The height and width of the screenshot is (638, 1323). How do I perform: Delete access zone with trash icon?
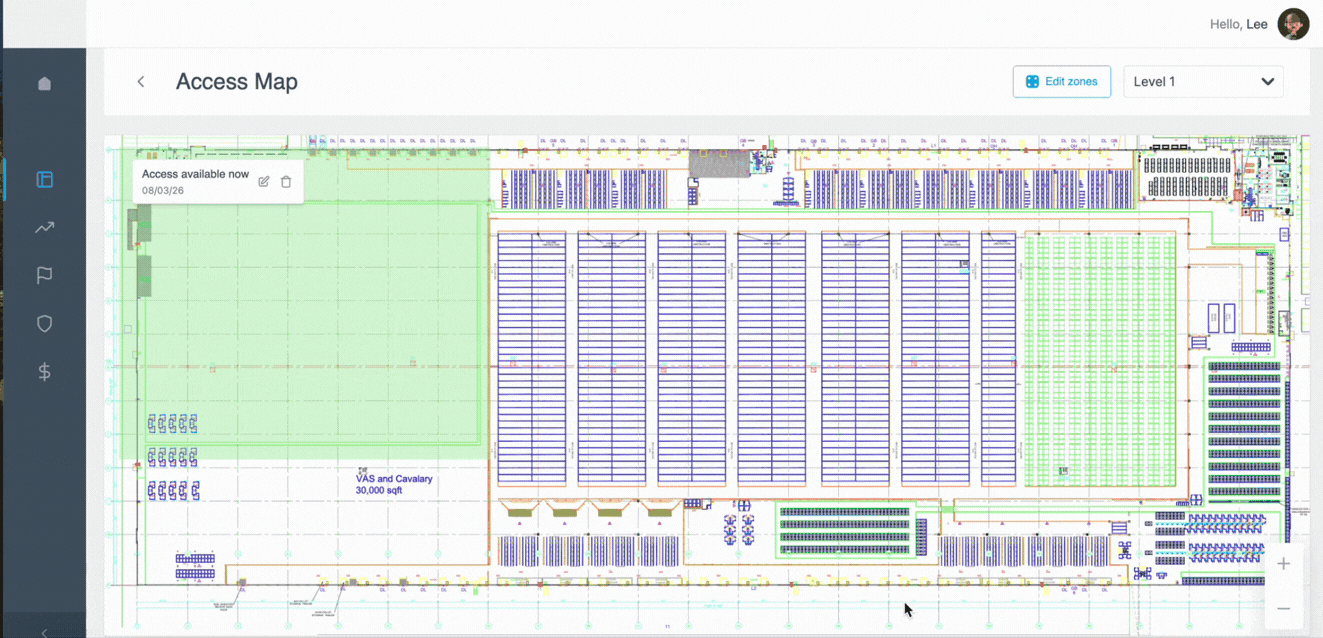coord(286,182)
